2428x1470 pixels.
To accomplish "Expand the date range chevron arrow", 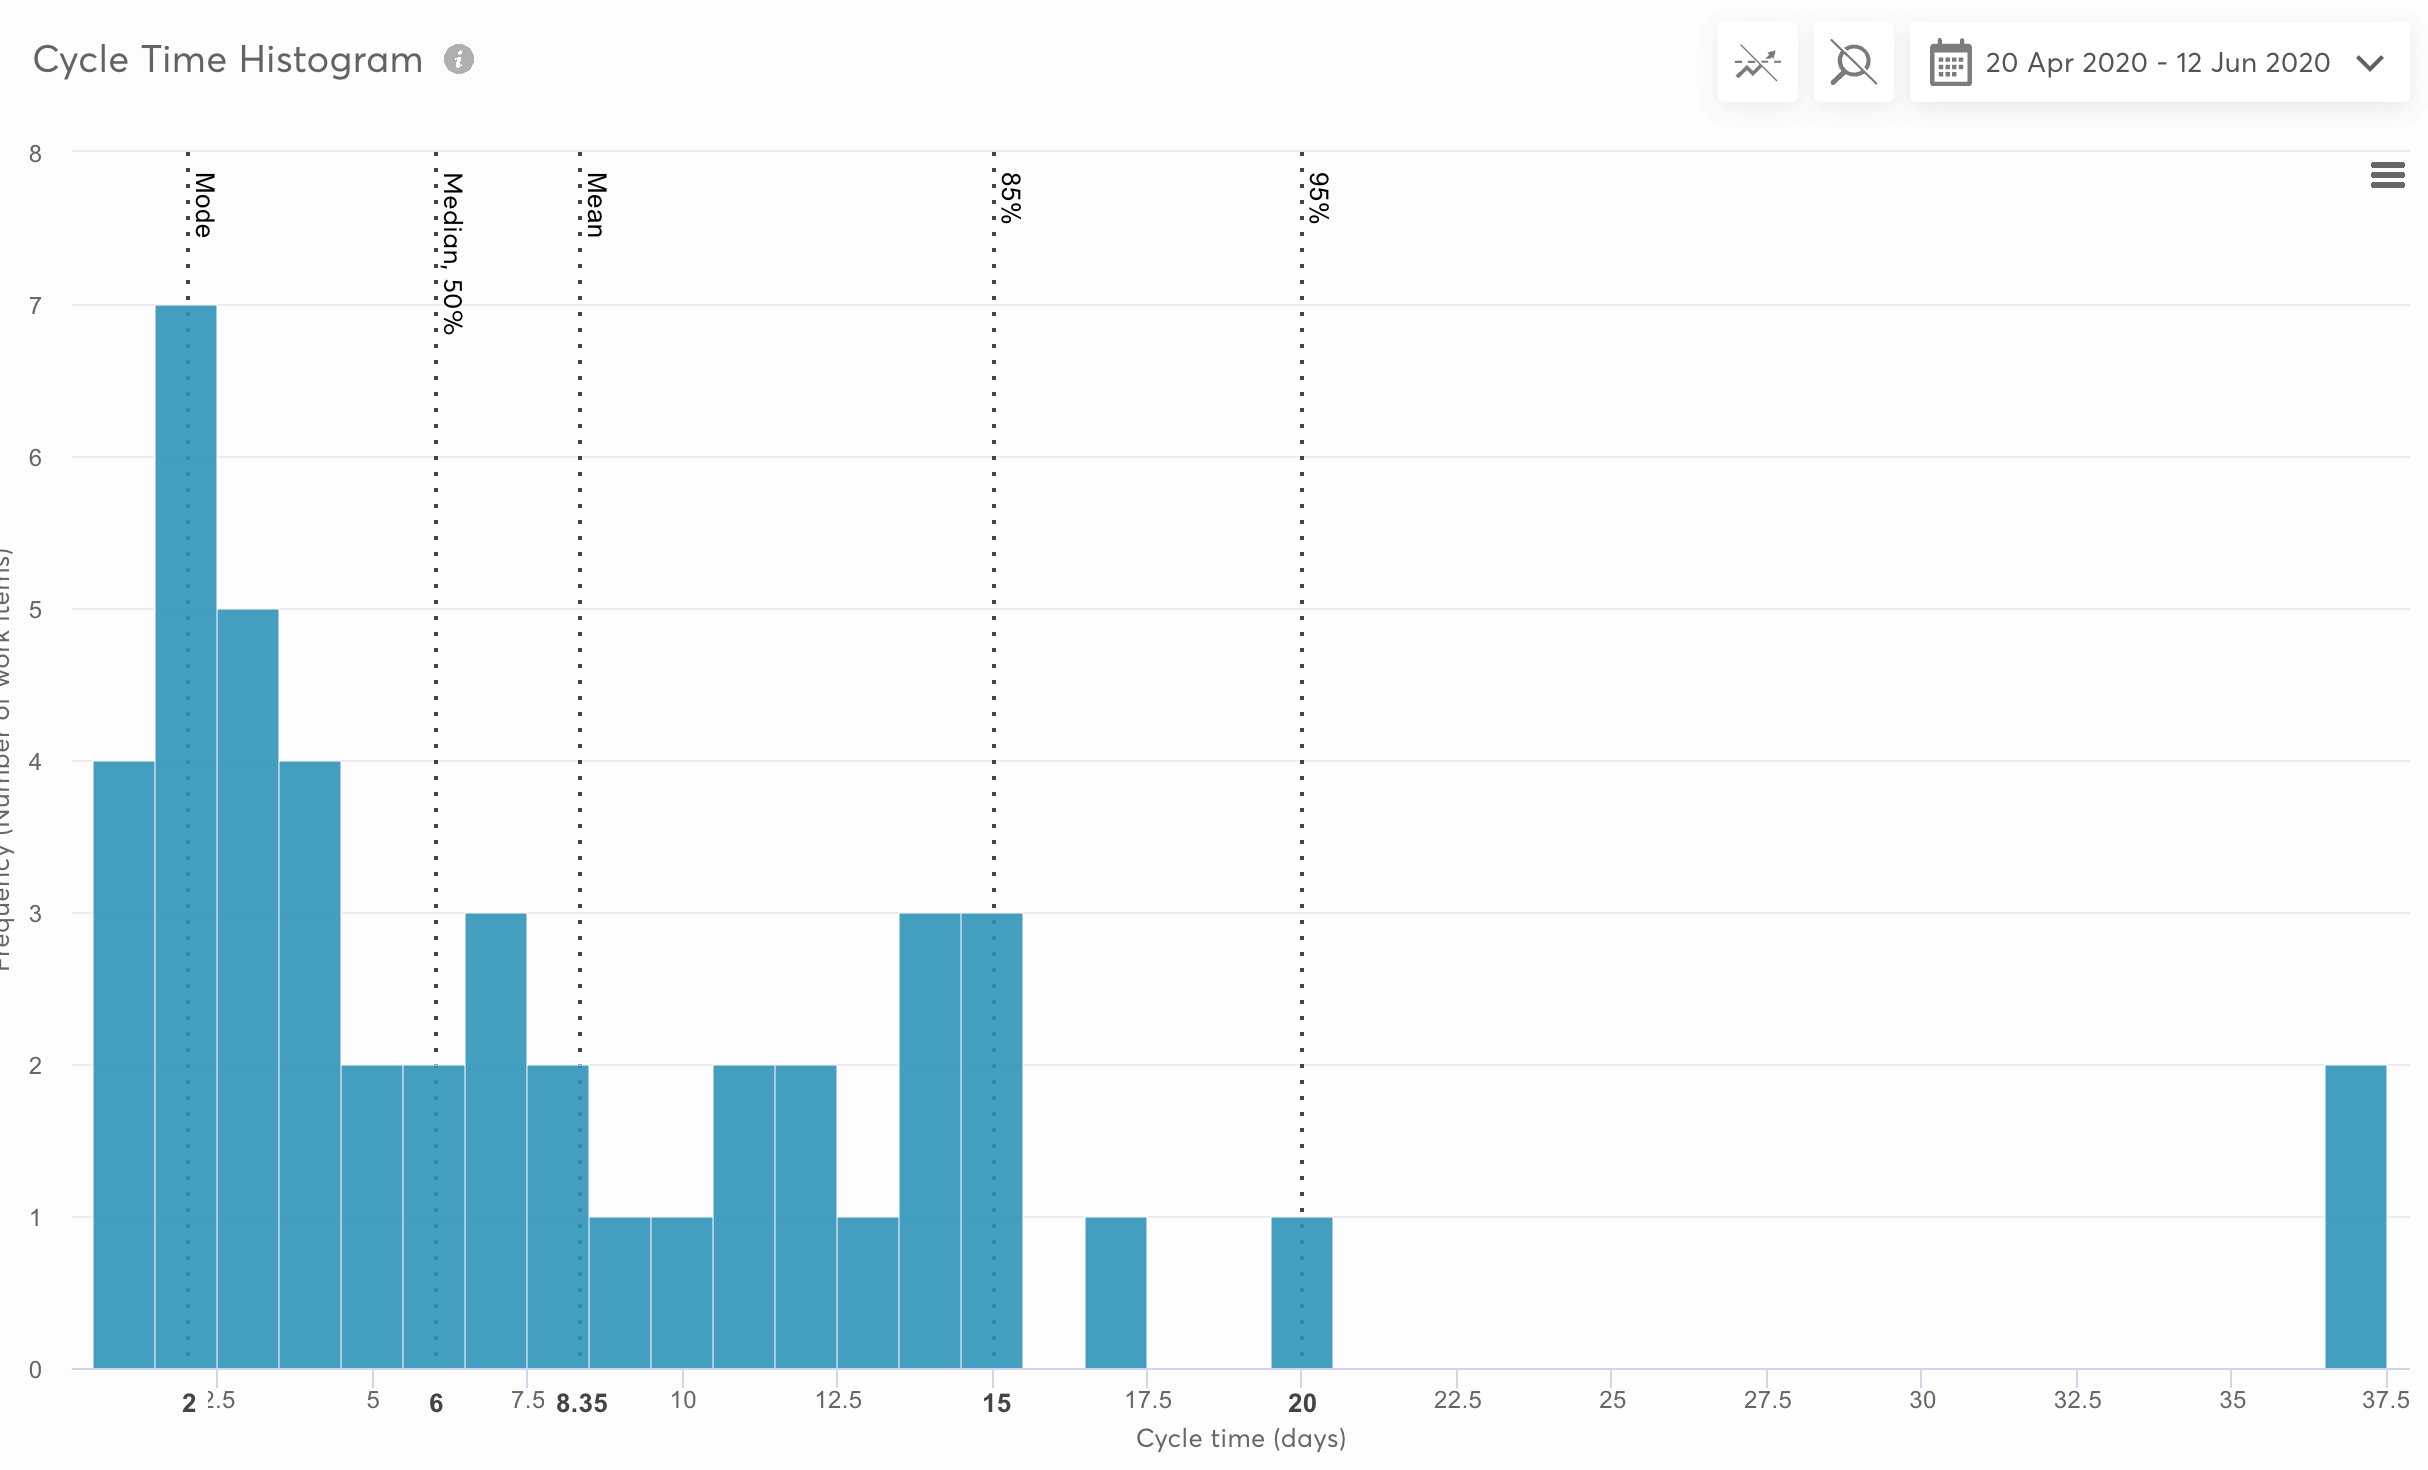I will (2369, 64).
